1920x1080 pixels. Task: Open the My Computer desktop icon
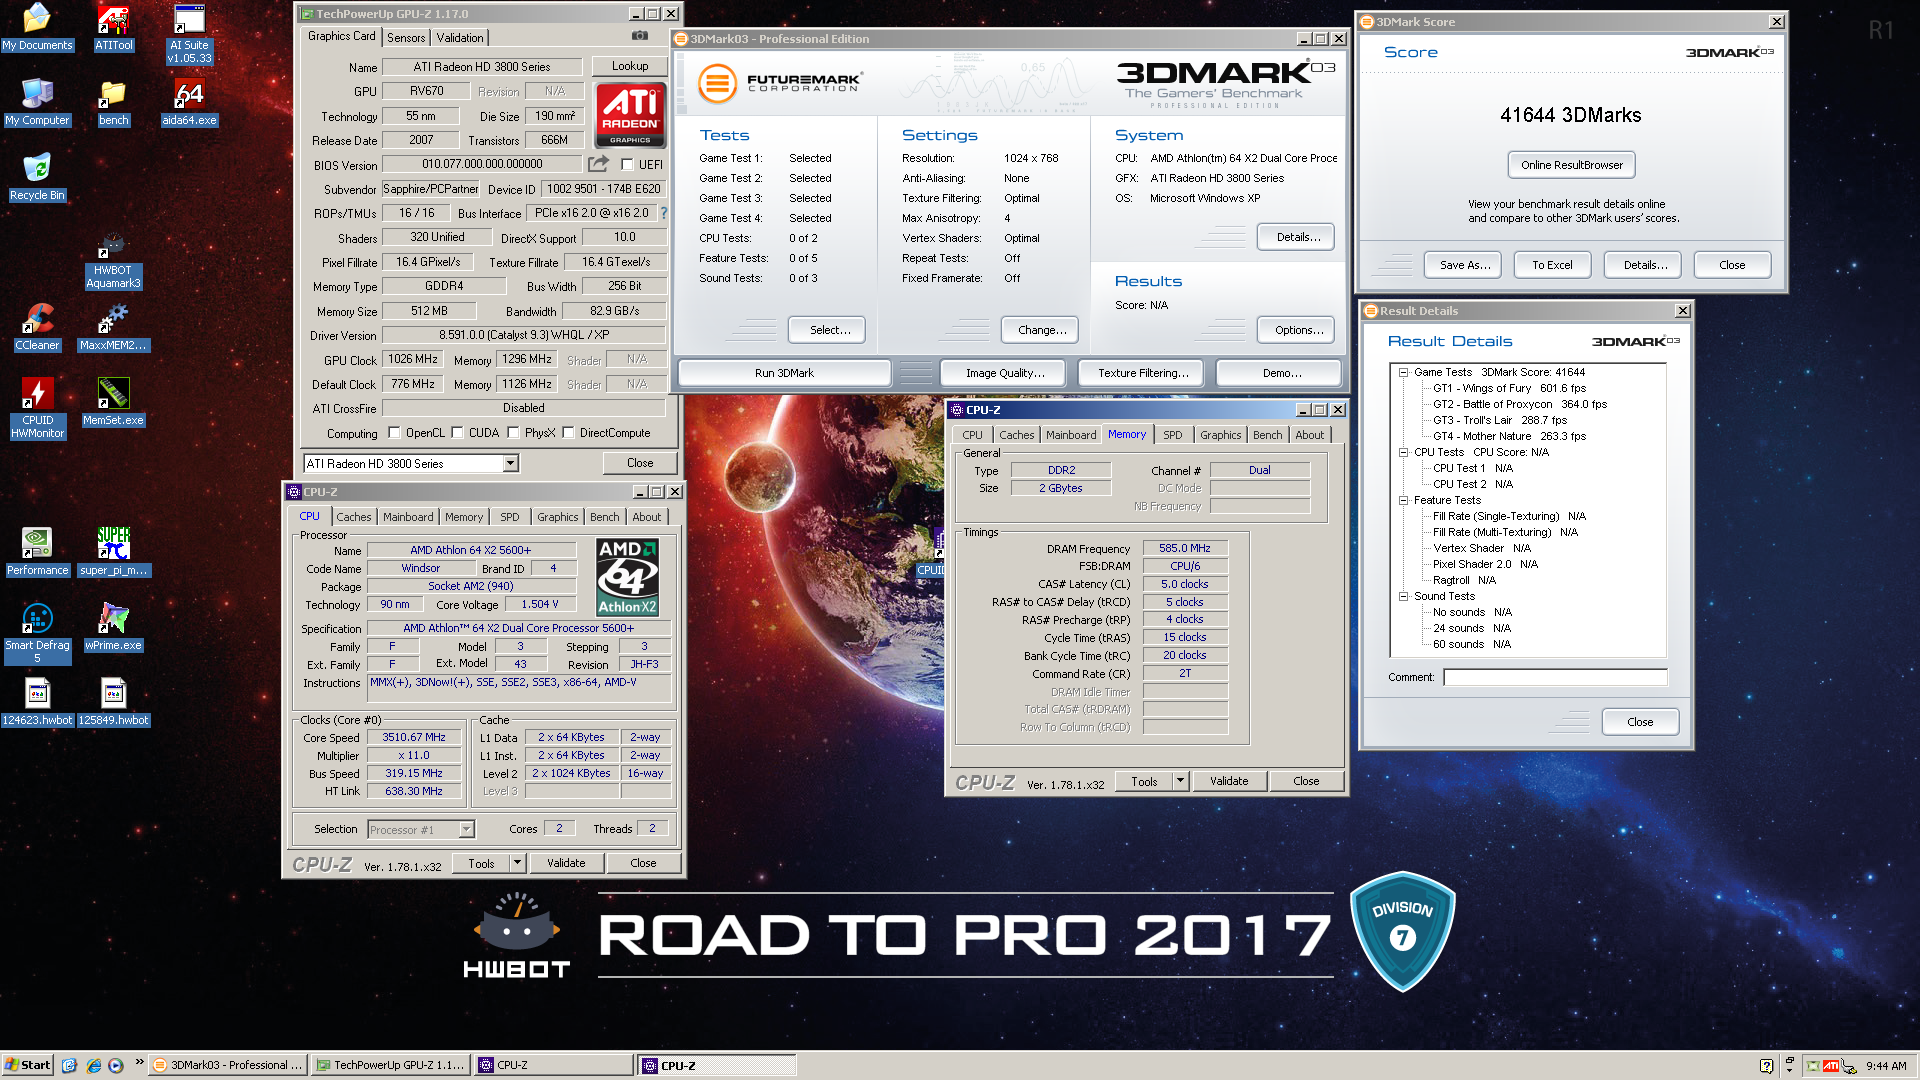click(x=37, y=102)
